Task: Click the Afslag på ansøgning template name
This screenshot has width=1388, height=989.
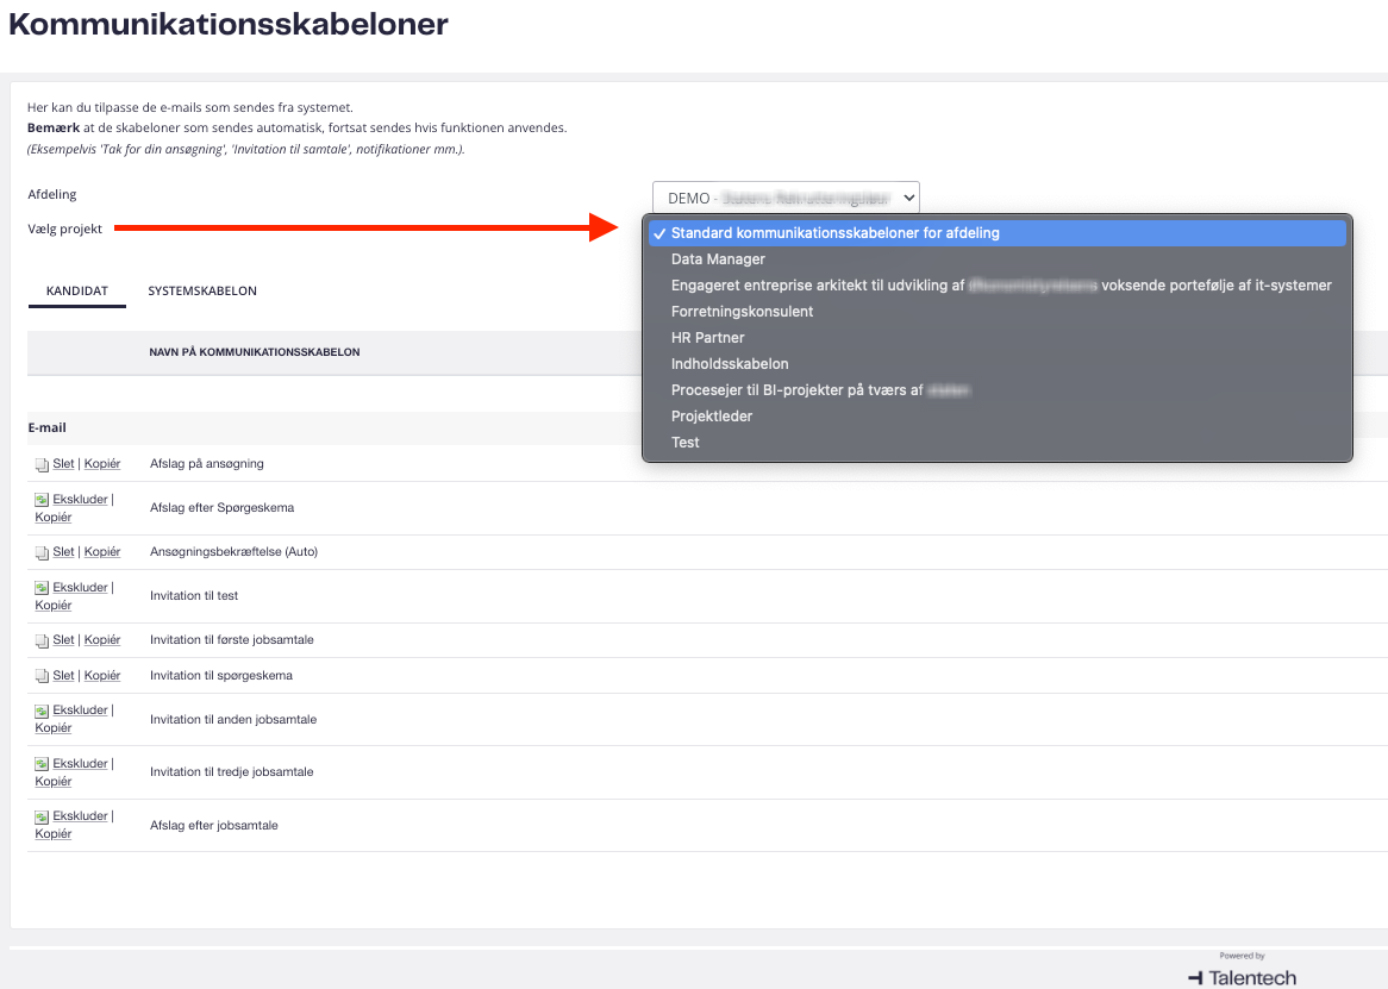Action: [x=207, y=464]
